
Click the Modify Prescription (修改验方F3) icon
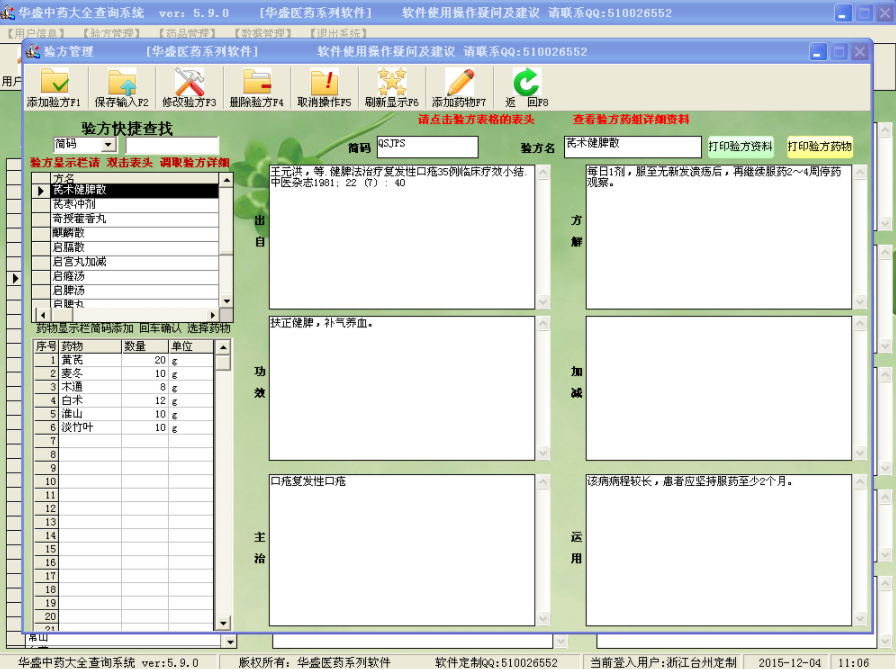tap(189, 81)
